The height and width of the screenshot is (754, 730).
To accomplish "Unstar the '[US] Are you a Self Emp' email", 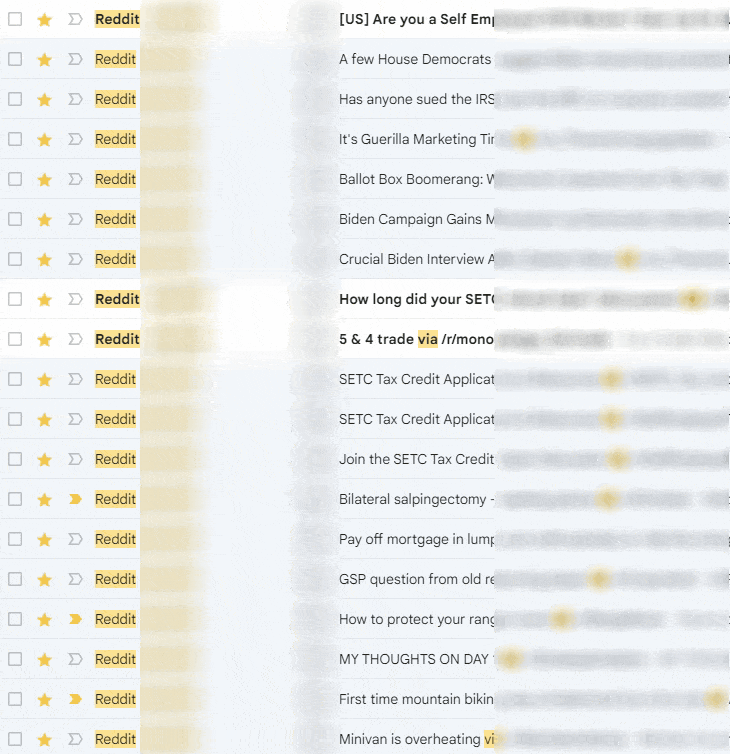I will [44, 19].
